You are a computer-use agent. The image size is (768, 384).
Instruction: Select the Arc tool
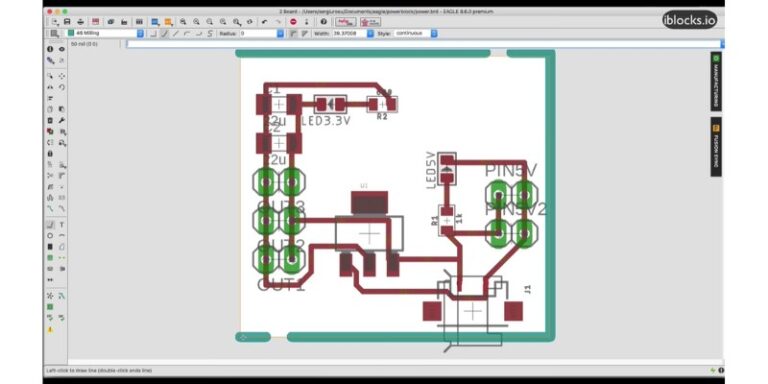(x=62, y=236)
